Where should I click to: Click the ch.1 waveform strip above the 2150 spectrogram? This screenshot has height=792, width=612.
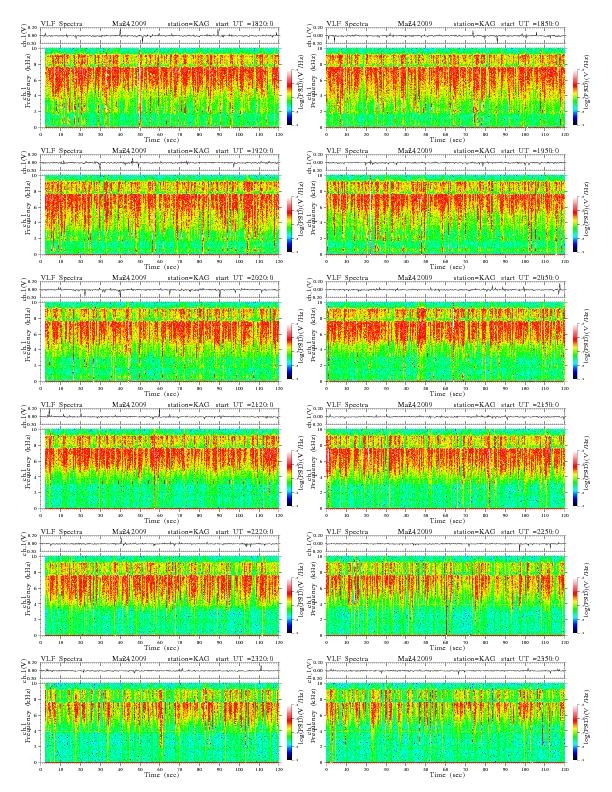click(445, 417)
